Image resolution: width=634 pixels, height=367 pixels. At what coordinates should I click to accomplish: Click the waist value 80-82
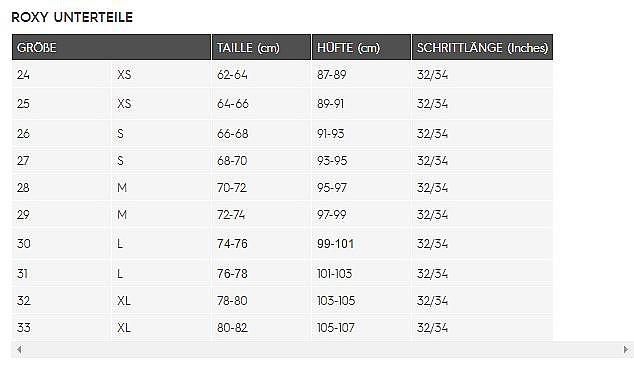click(x=232, y=328)
